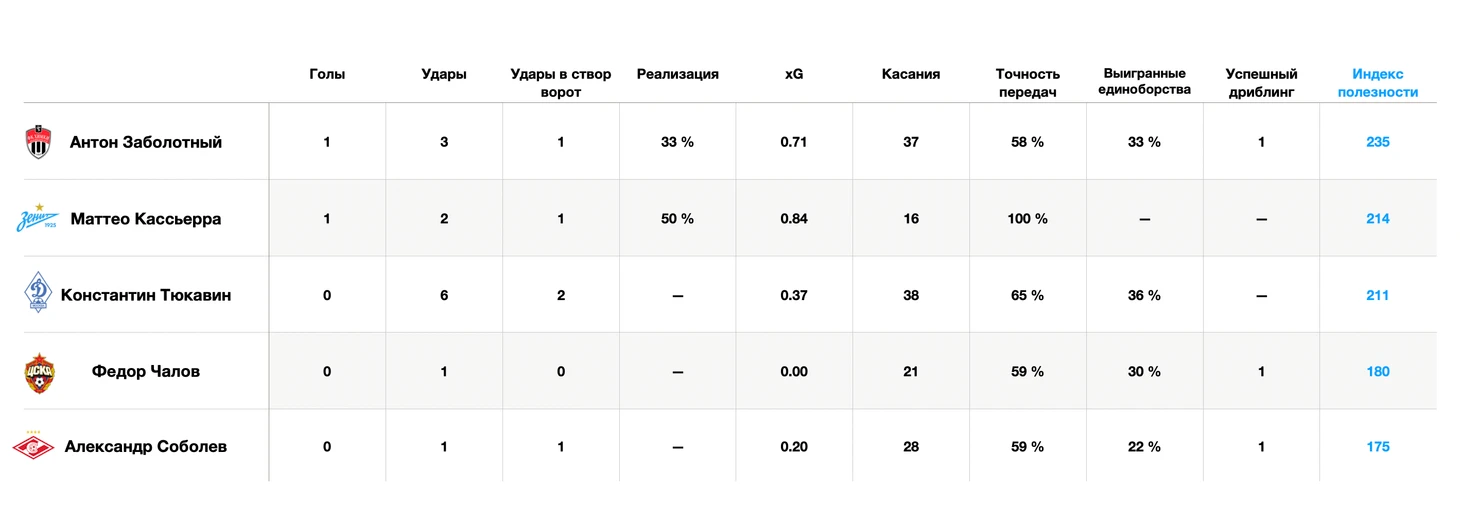Click the xG column header
The image size is (1460, 507).
(793, 74)
